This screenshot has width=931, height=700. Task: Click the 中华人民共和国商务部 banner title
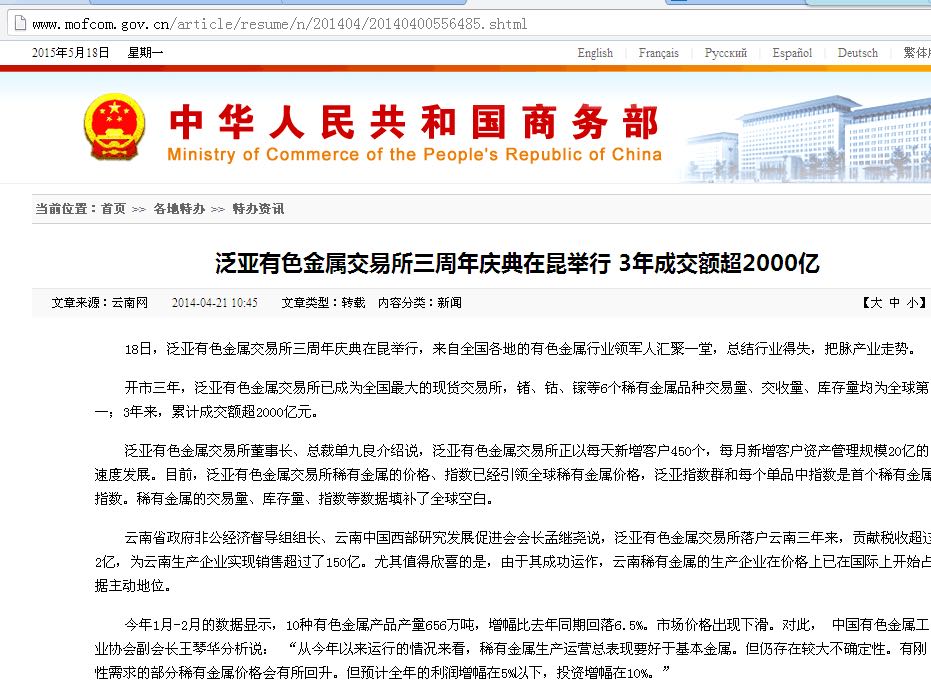click(x=414, y=122)
